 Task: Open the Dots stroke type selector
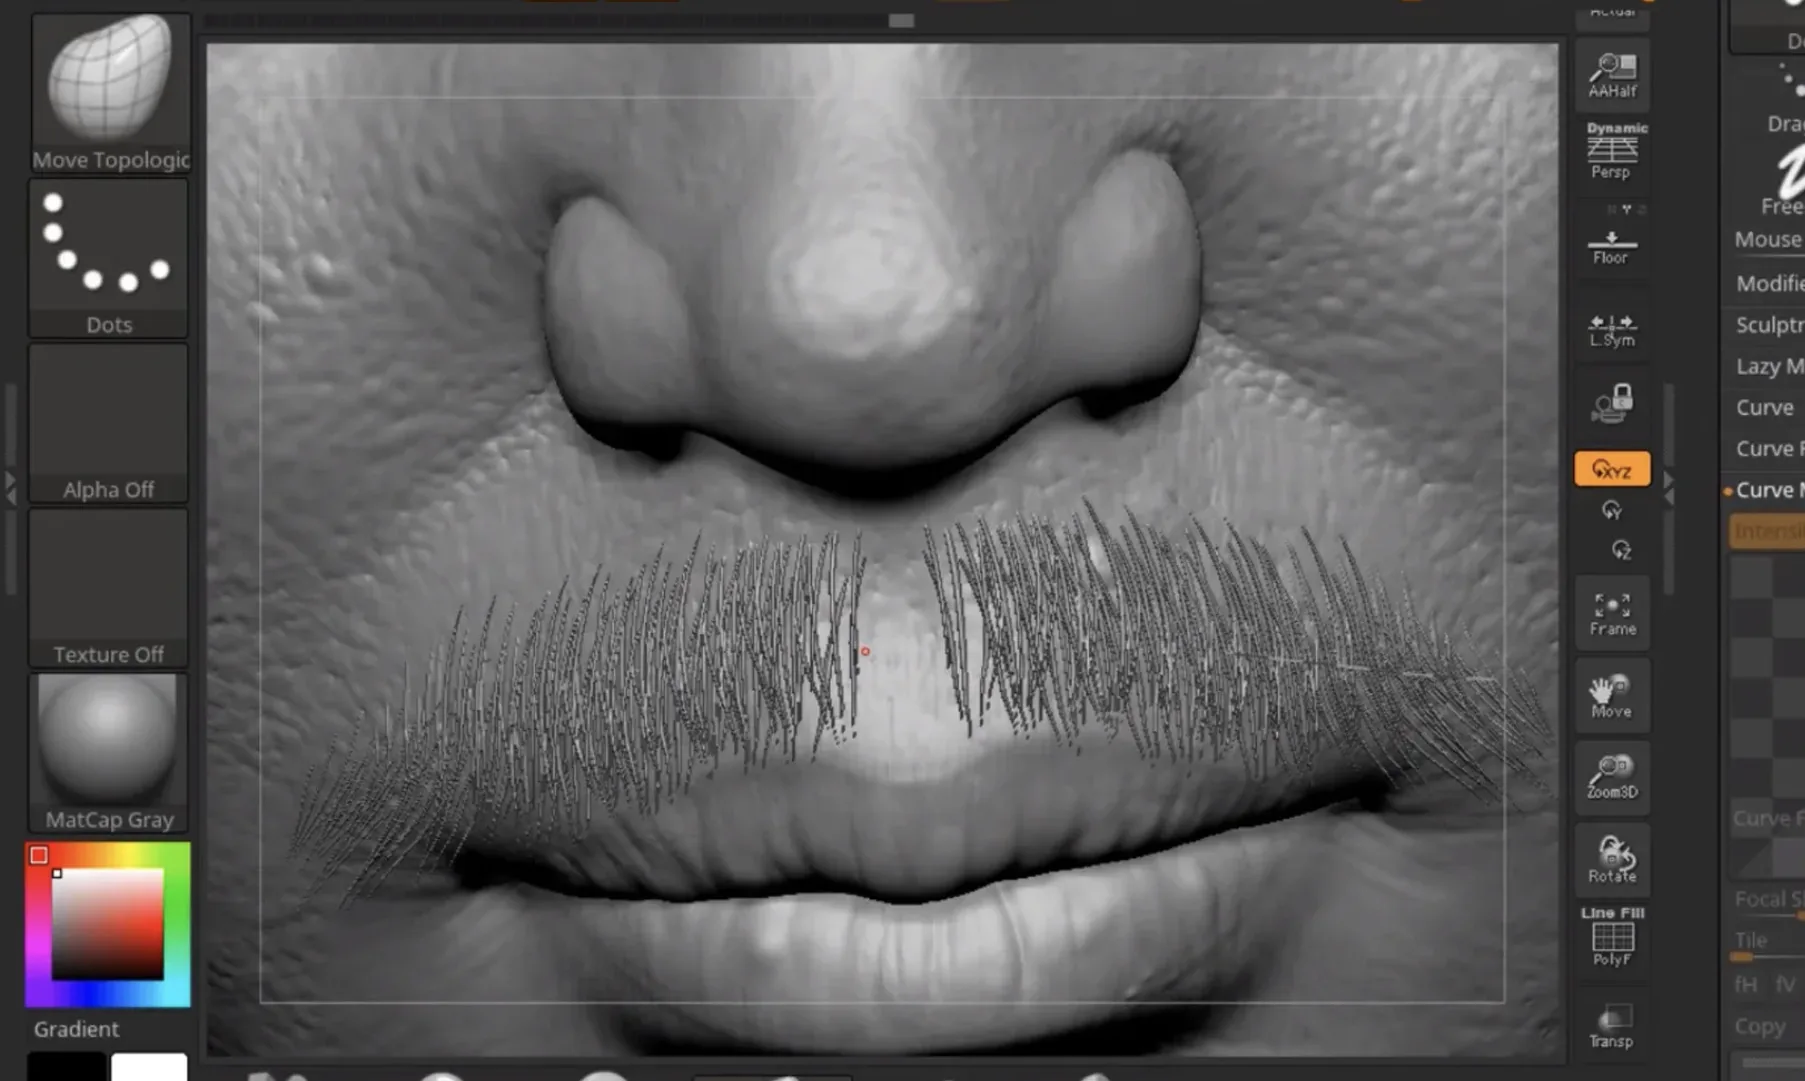109,258
